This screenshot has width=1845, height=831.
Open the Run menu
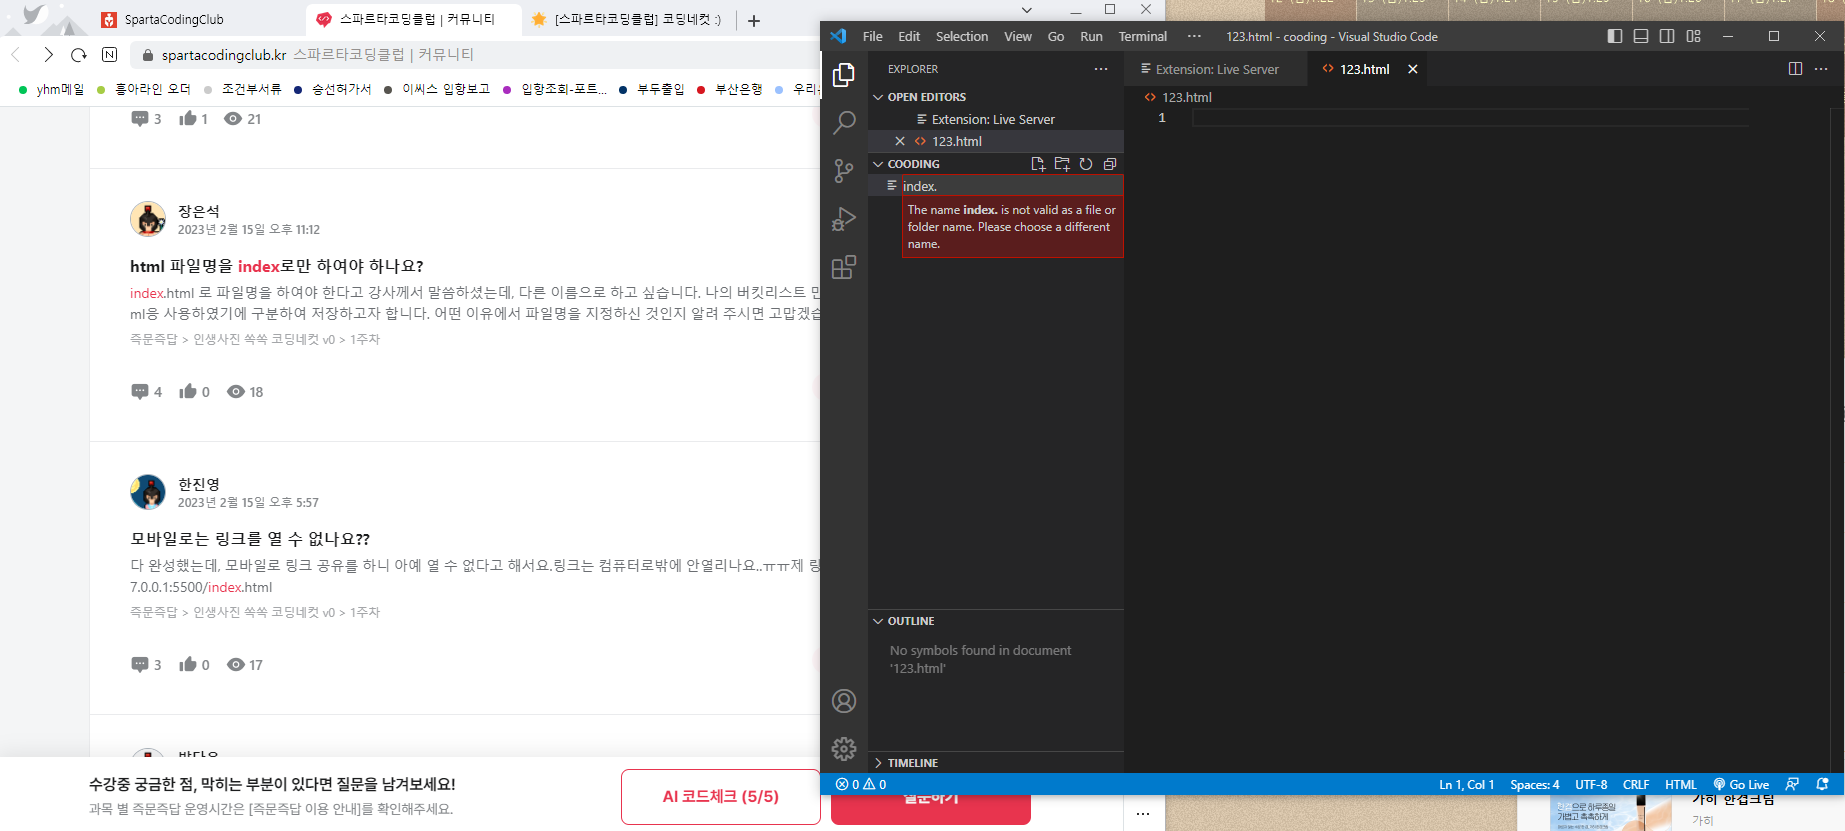coord(1091,36)
